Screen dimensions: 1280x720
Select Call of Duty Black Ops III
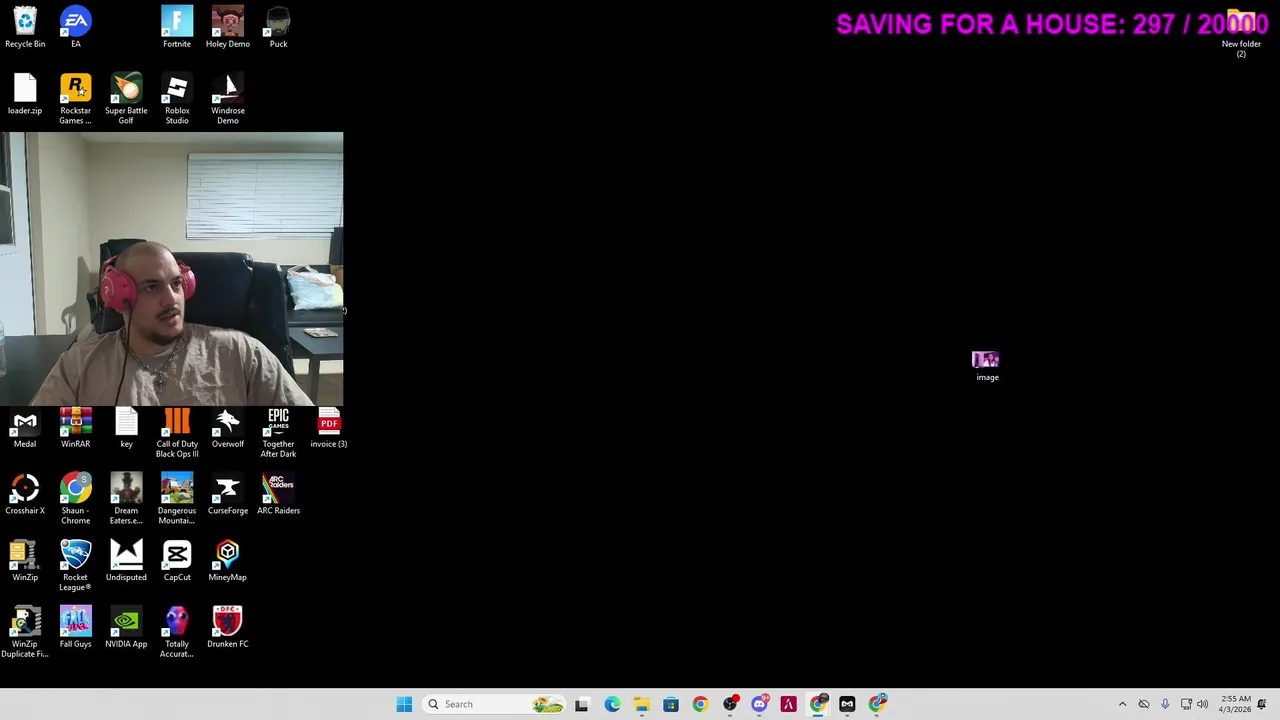(177, 432)
